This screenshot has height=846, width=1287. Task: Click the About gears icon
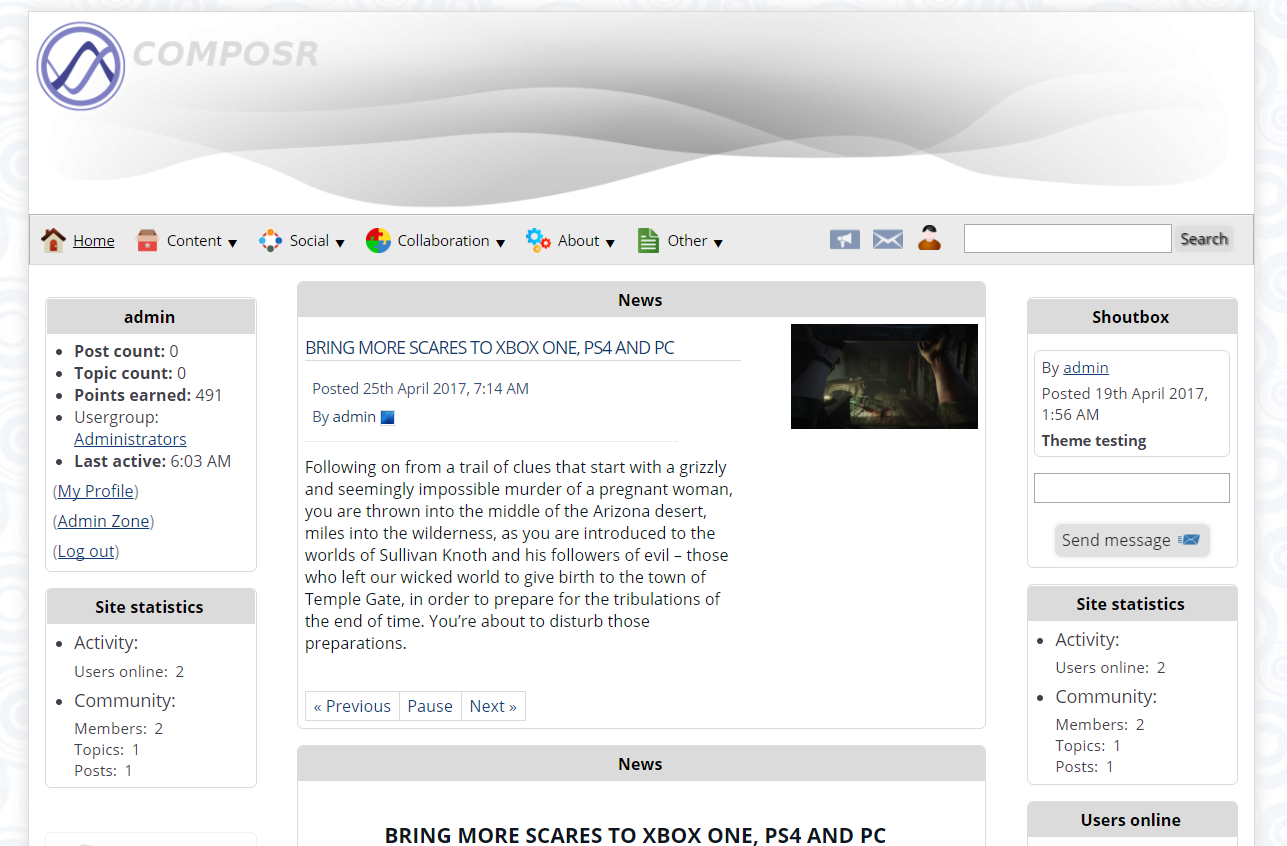coord(538,240)
